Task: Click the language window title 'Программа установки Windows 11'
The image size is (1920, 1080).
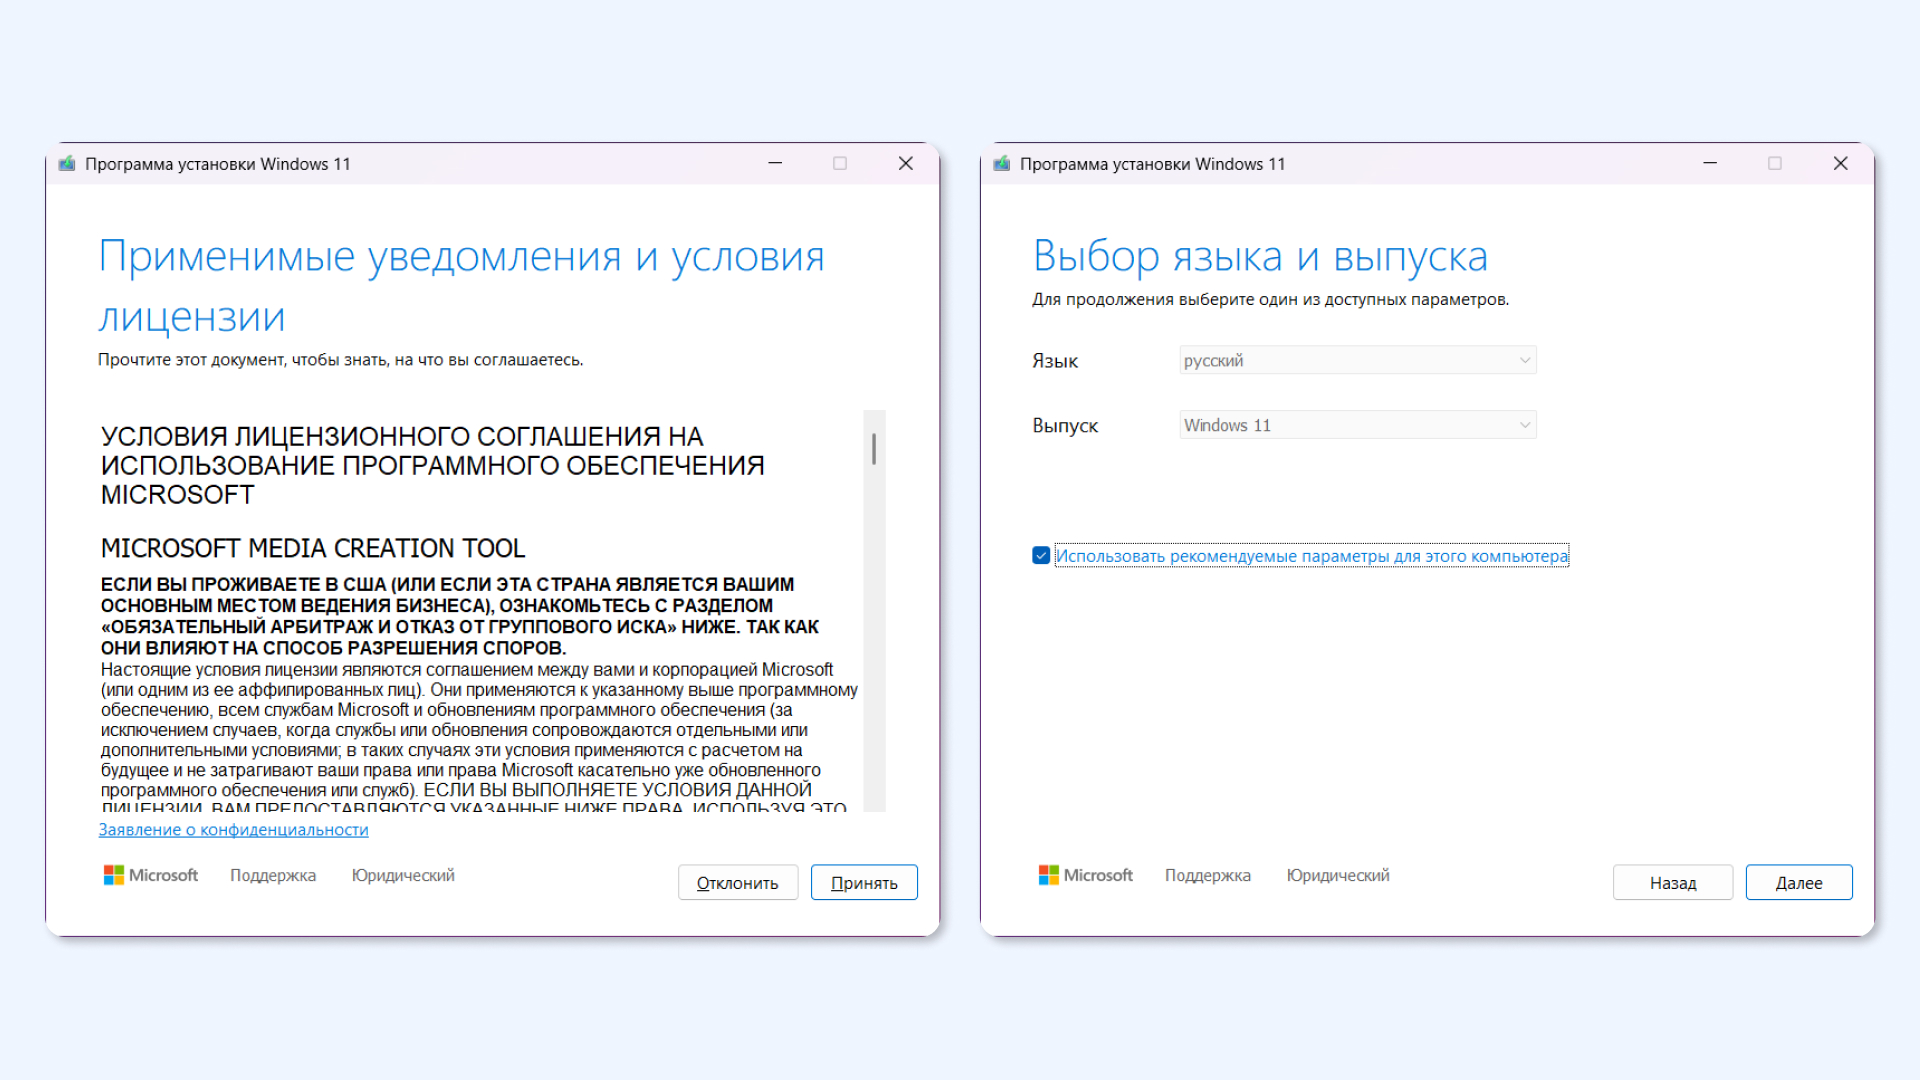Action: point(1153,164)
